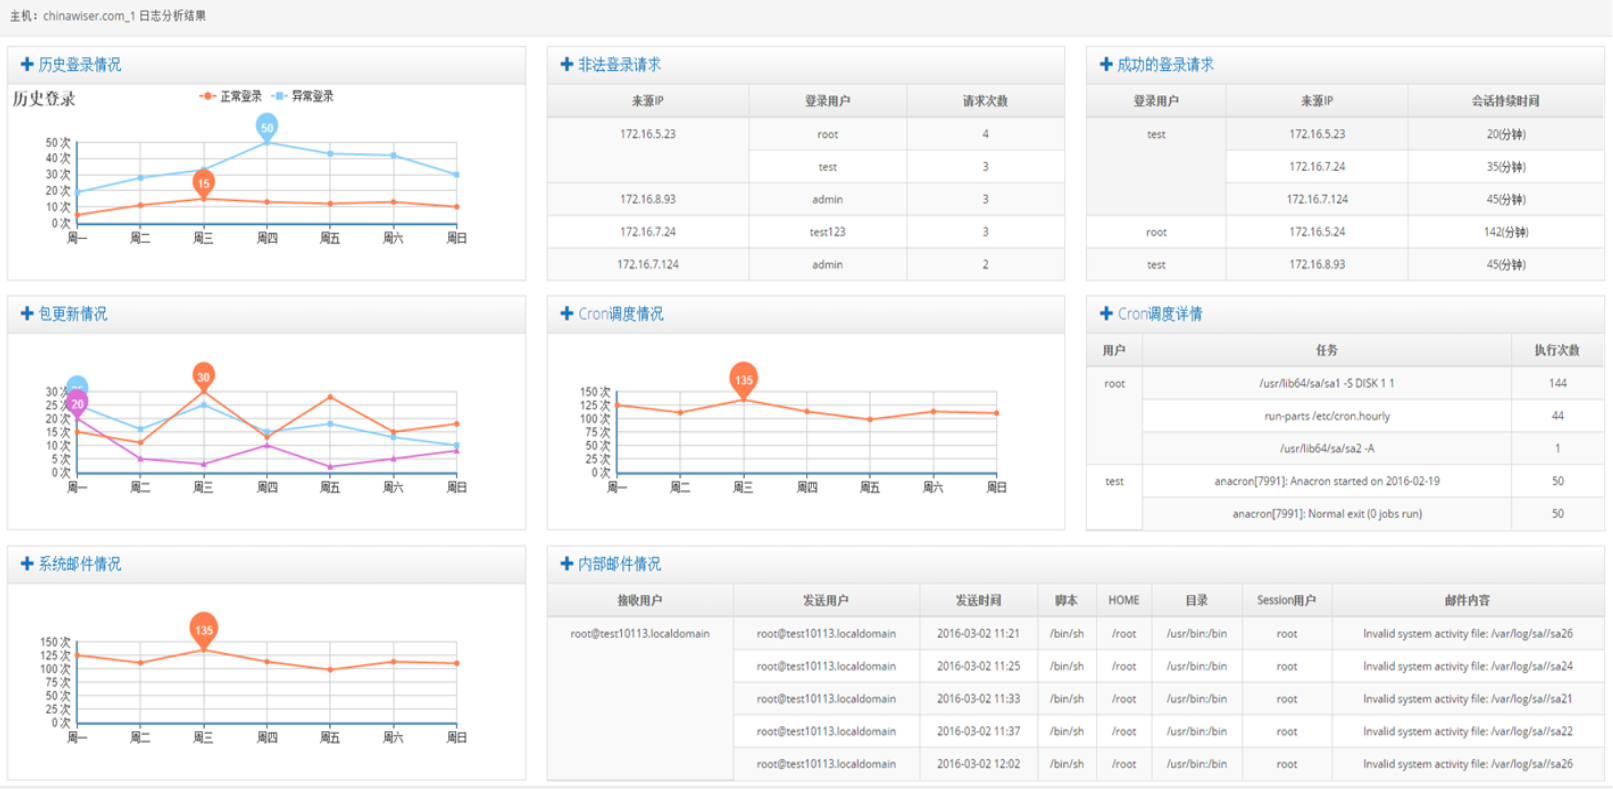Expand the Cron调度详情 panel plus icon
The width and height of the screenshot is (1613, 789).
1106,313
